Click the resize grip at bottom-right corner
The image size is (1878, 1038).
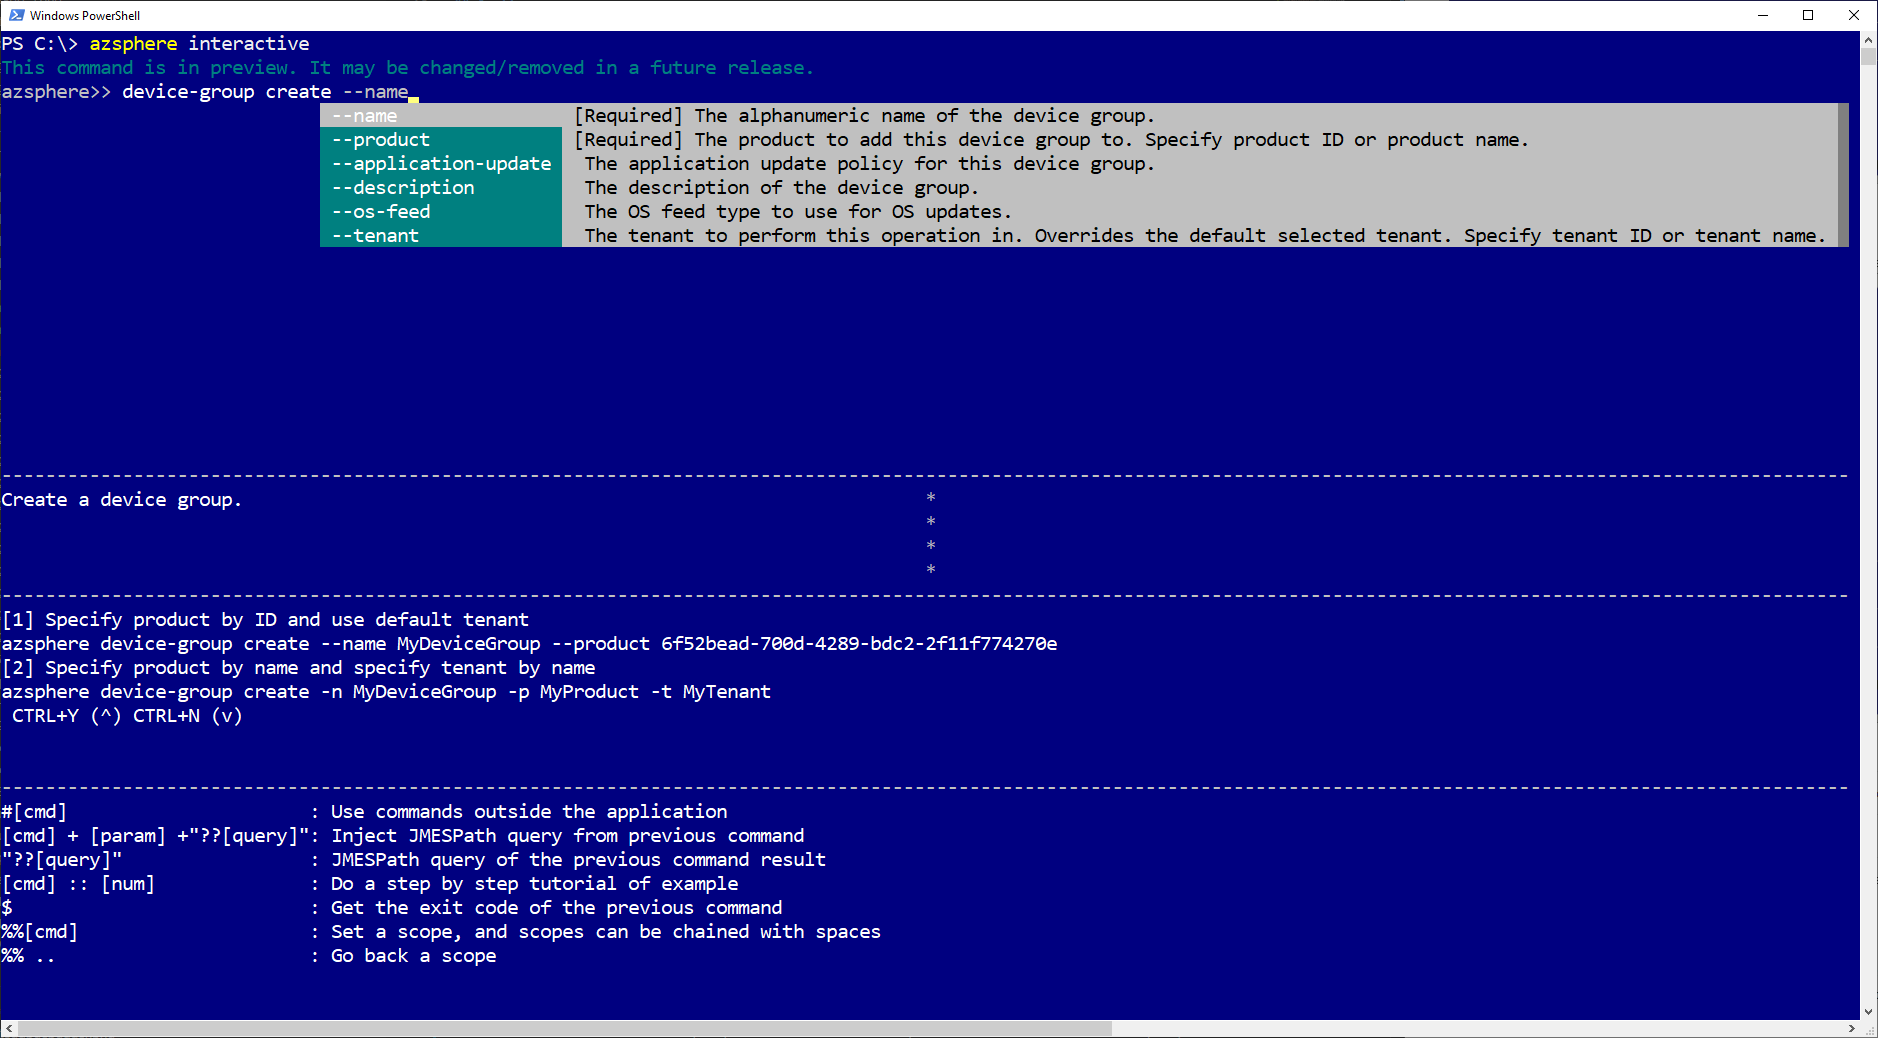point(1870,1030)
